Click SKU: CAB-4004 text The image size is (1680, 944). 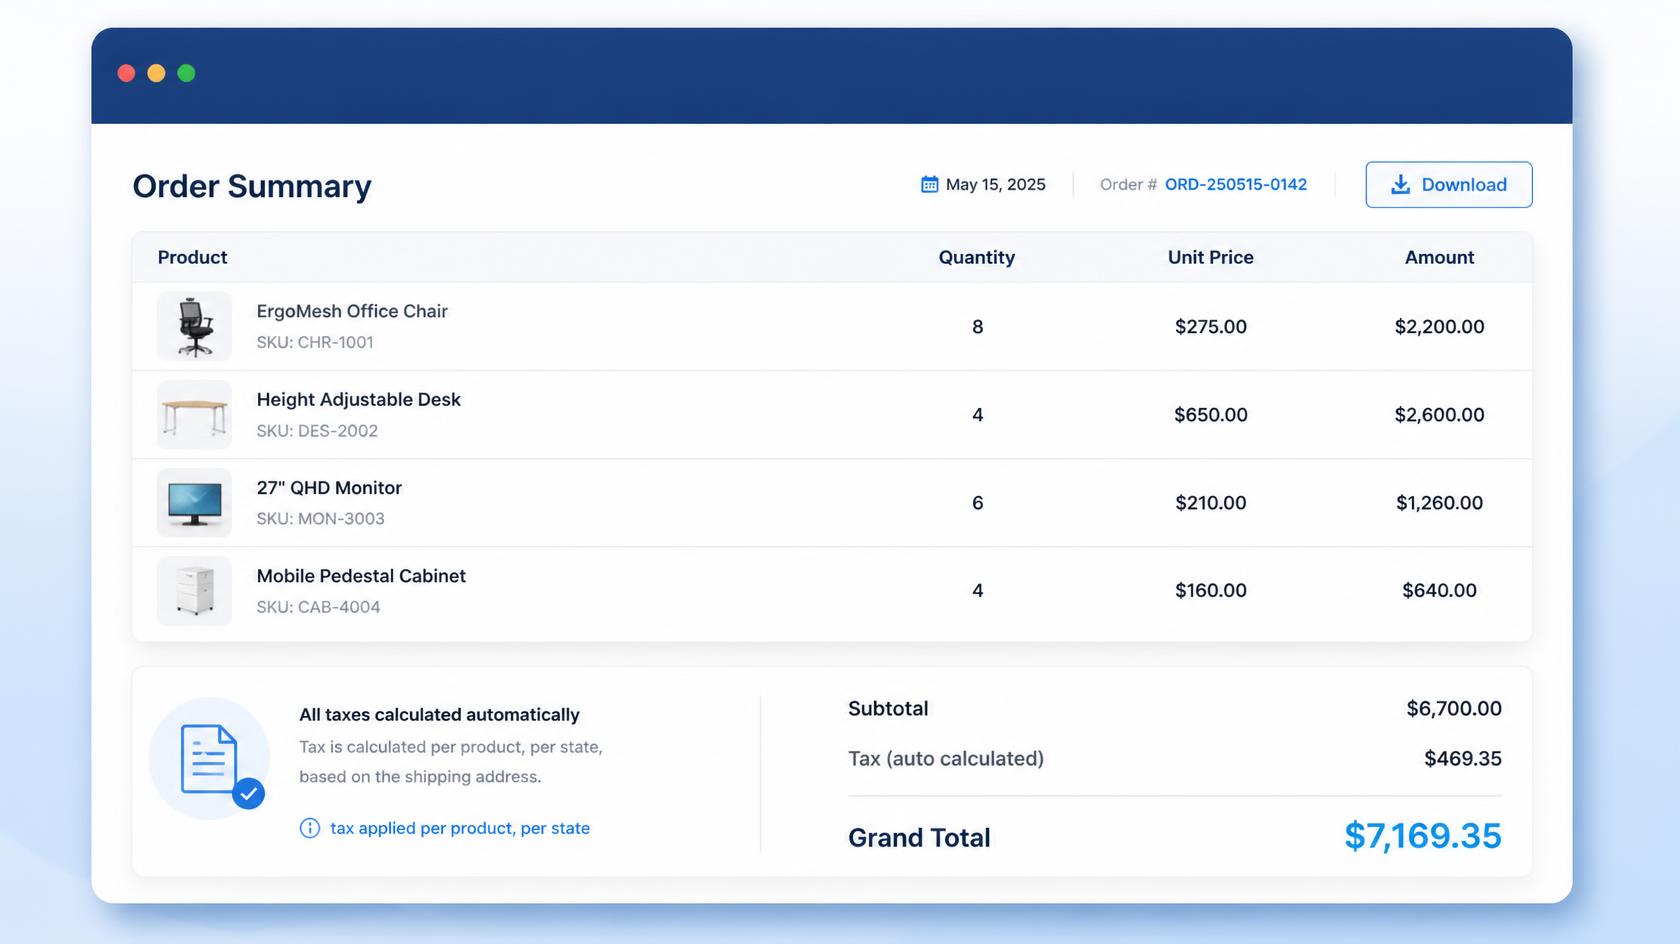(318, 607)
